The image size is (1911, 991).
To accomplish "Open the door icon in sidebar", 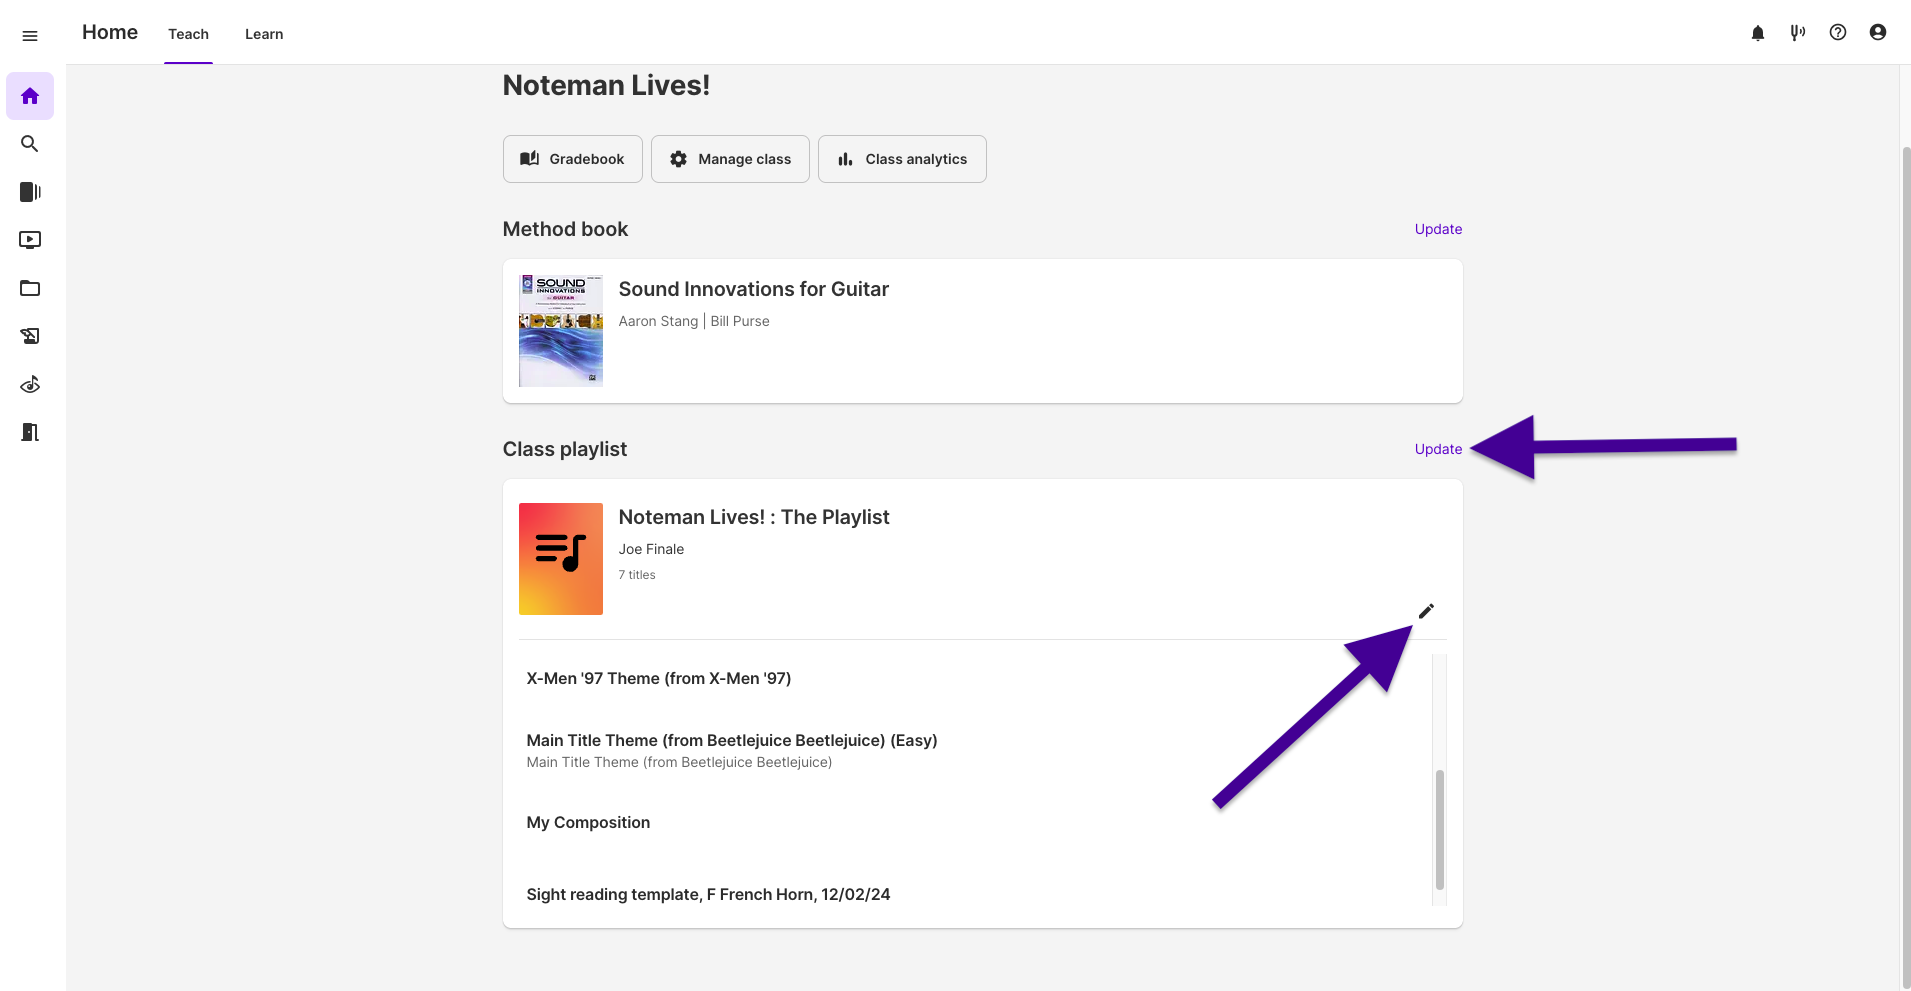I will click(x=30, y=432).
